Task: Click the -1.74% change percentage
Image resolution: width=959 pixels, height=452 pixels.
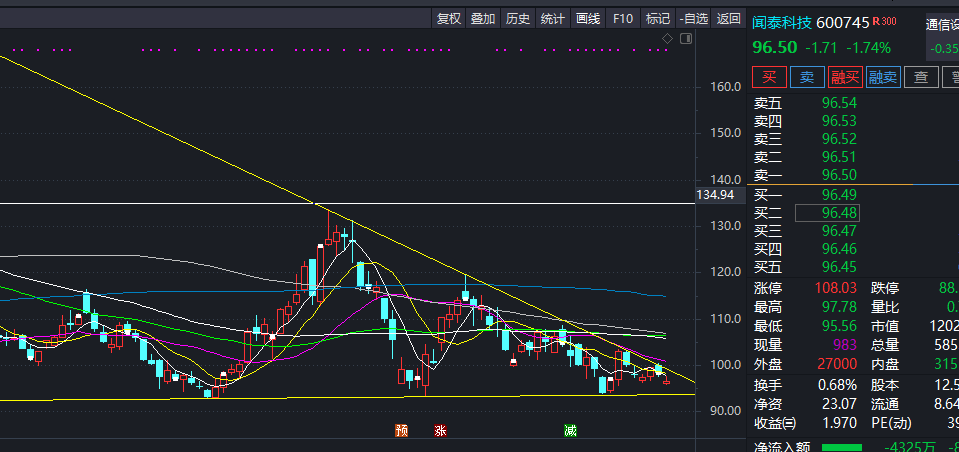Action: [868, 48]
